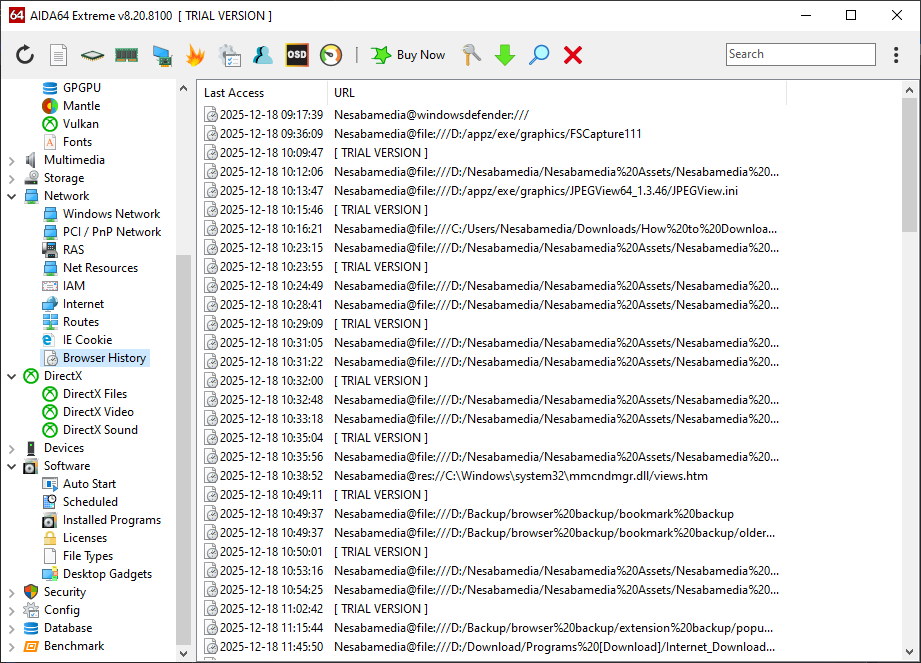The image size is (921, 663).
Task: Click the Buy Now button
Action: (408, 55)
